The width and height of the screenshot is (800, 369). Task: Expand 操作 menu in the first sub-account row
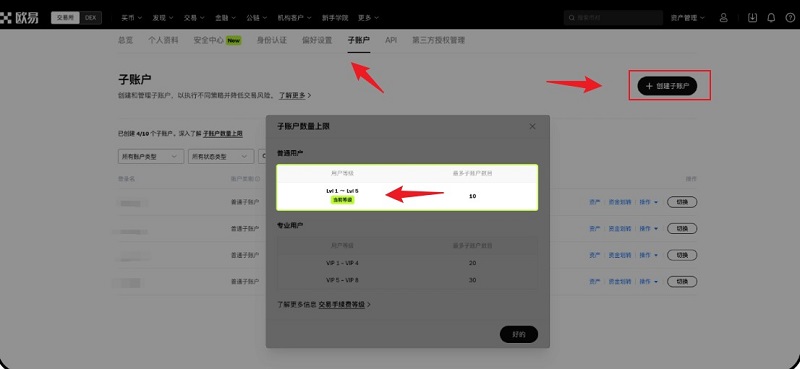[x=648, y=202]
